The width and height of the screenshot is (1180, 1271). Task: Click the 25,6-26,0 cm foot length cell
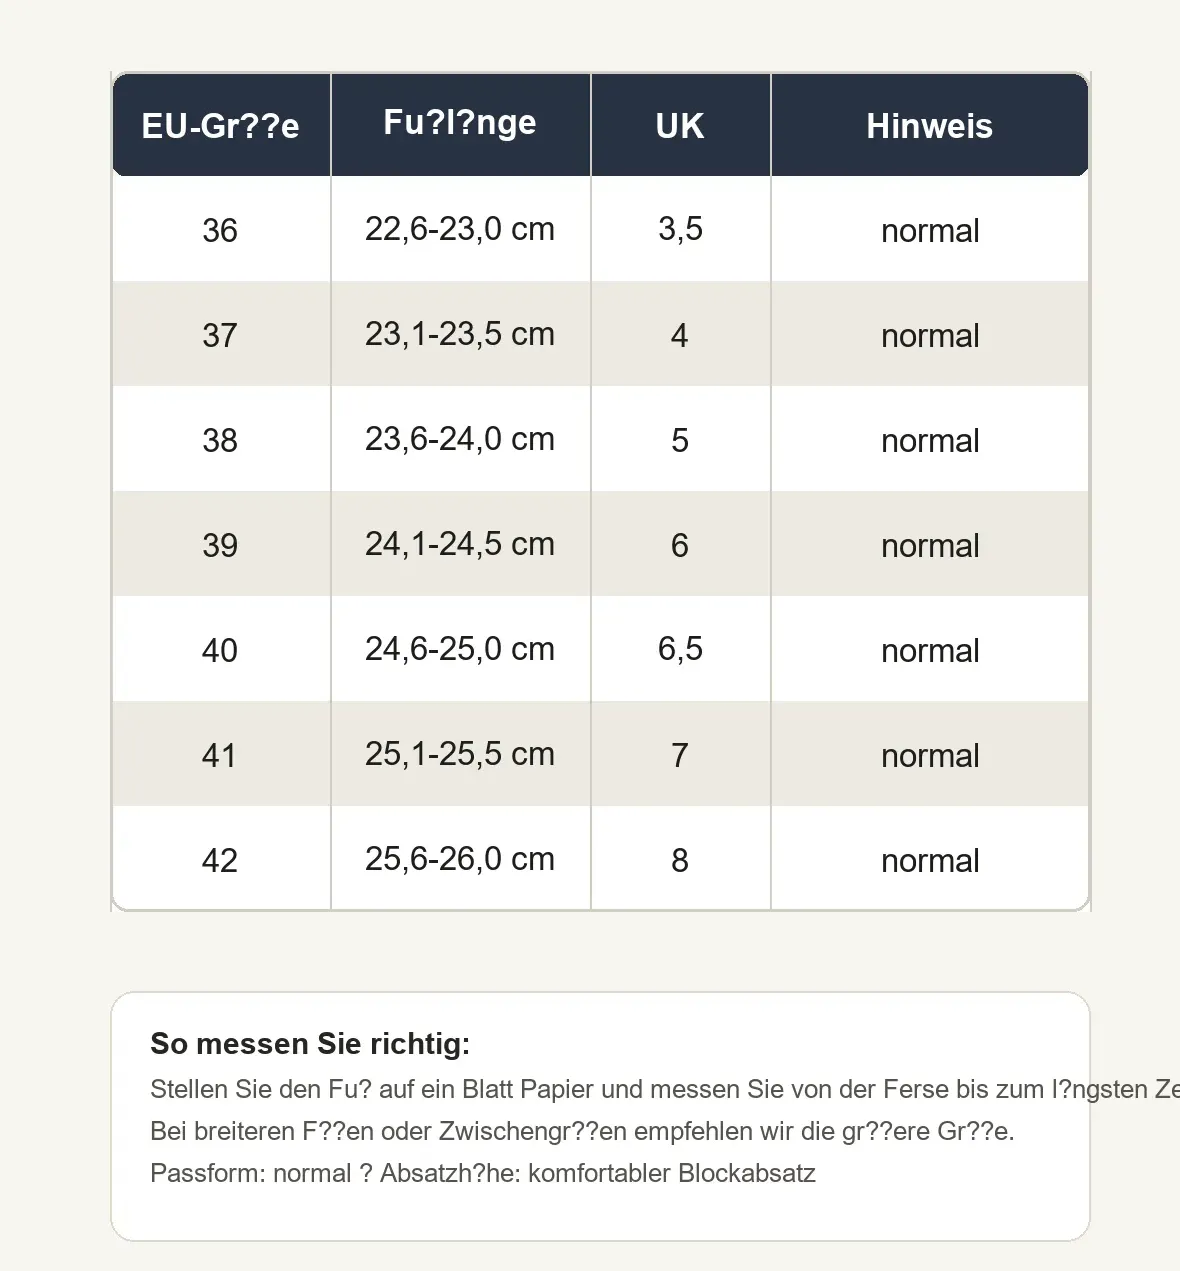tap(461, 859)
